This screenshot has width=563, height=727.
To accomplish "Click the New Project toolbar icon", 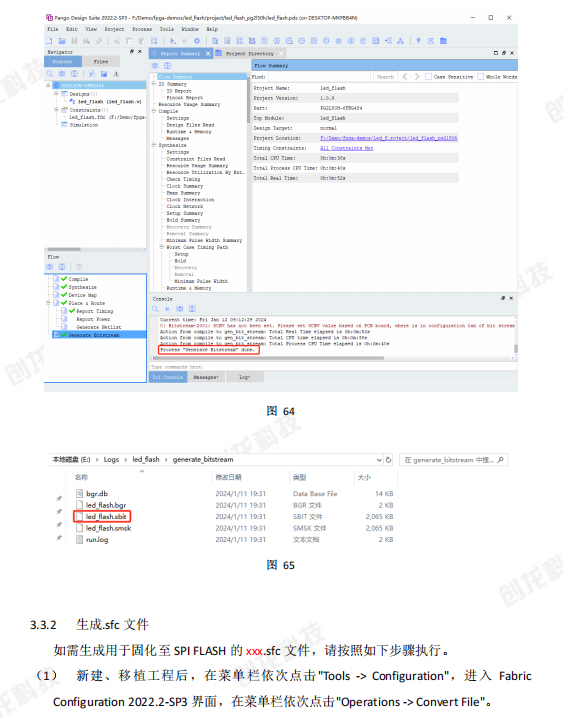I will tap(49, 41).
